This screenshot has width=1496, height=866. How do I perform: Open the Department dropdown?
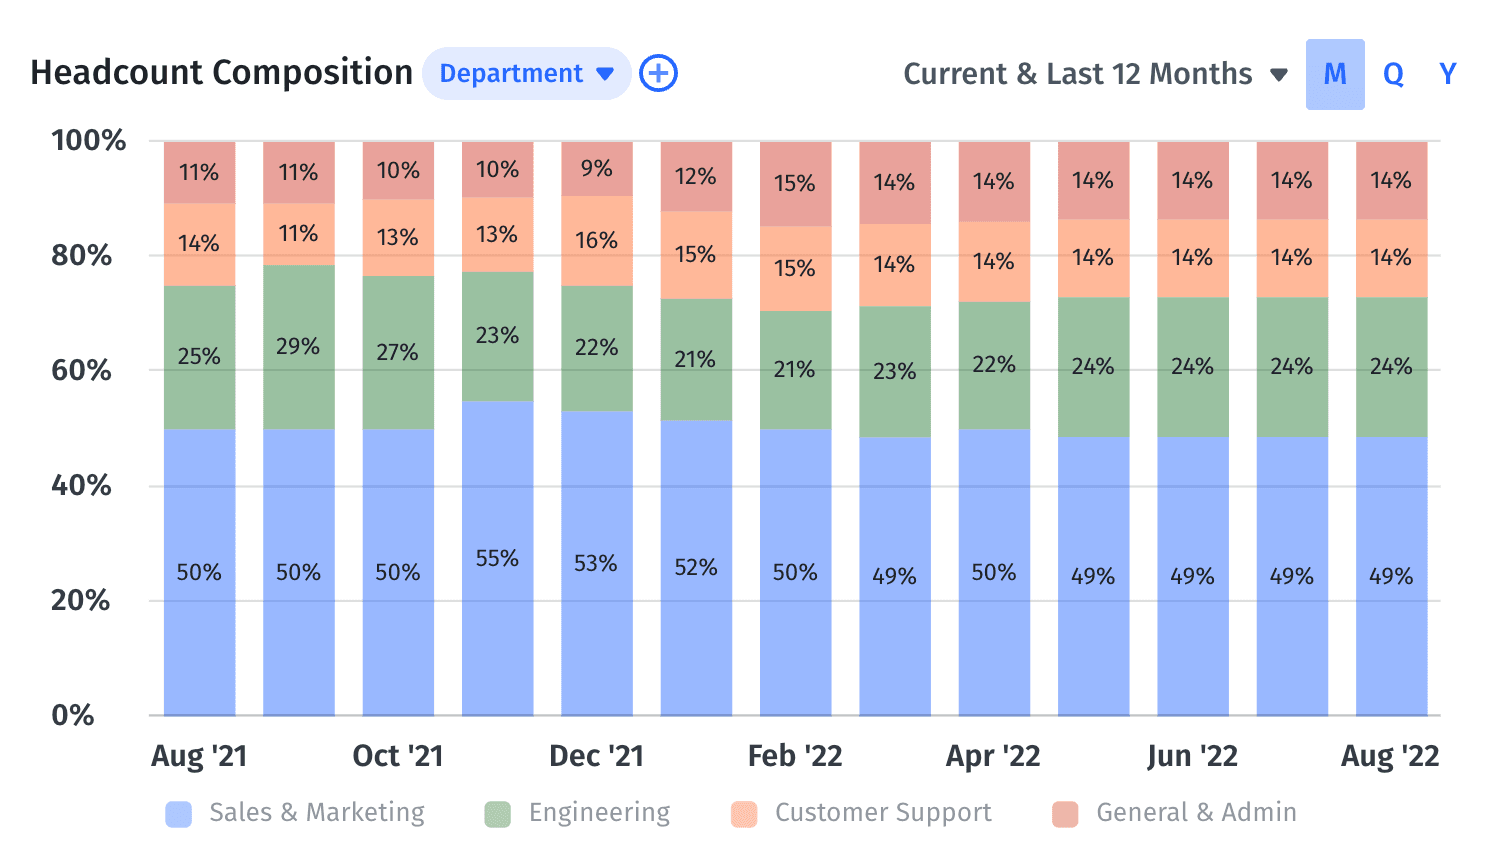coord(526,73)
